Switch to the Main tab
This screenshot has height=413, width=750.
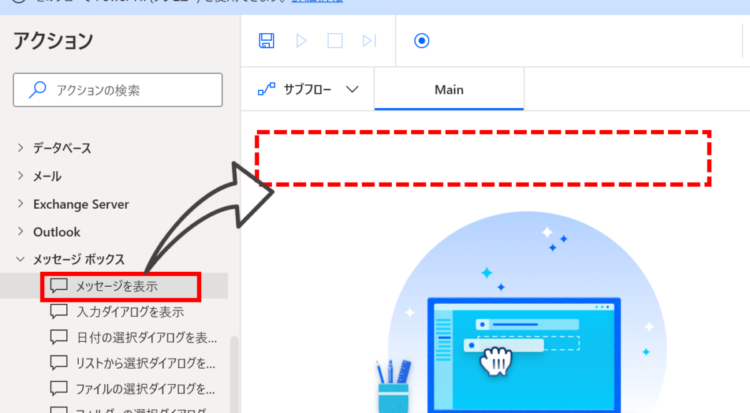pyautogui.click(x=449, y=89)
